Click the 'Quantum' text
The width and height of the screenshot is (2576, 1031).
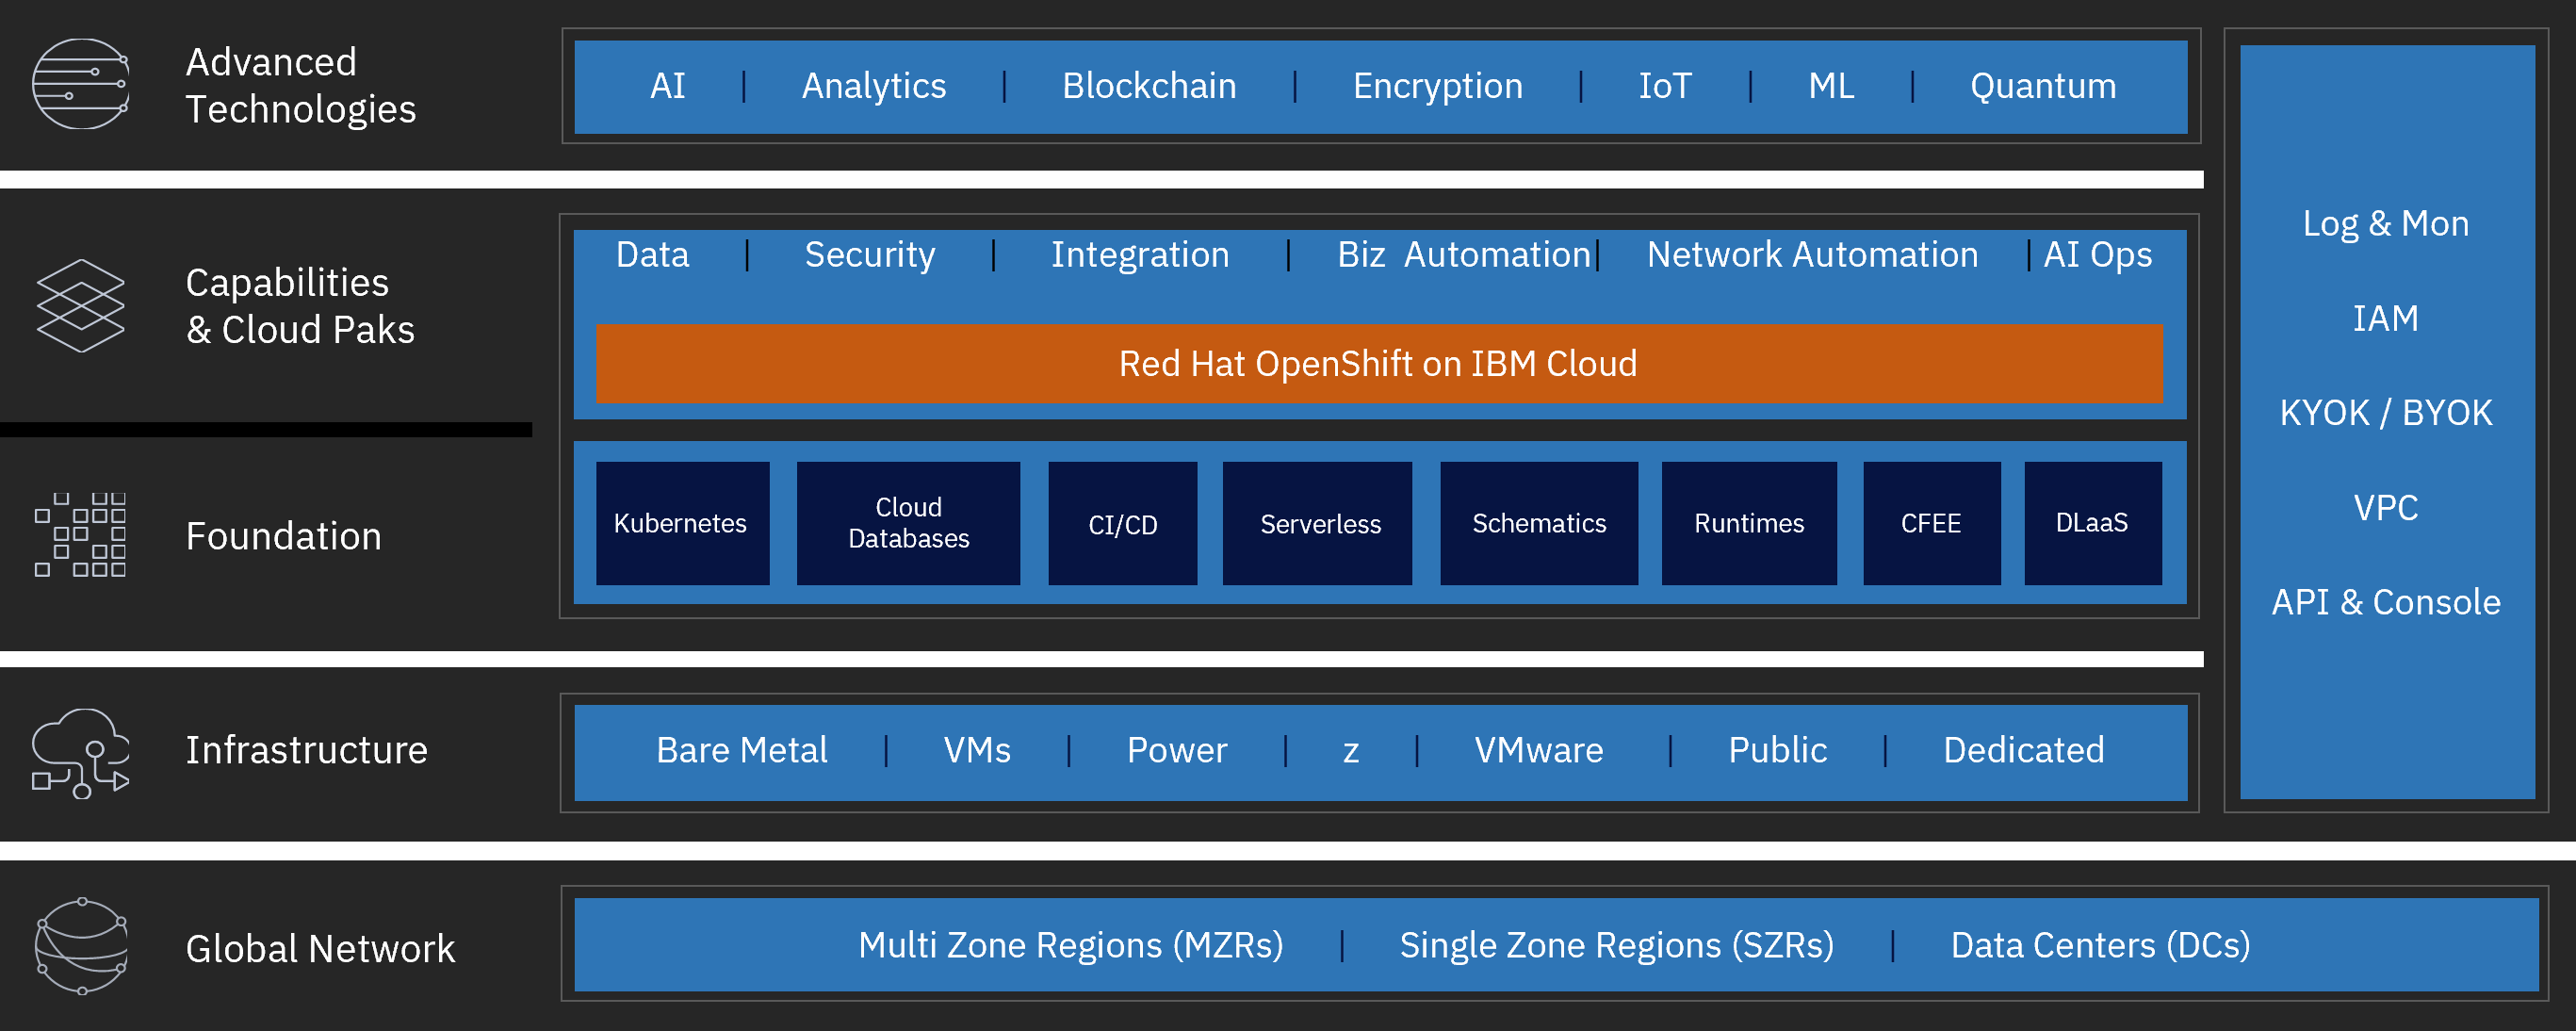tap(2043, 87)
